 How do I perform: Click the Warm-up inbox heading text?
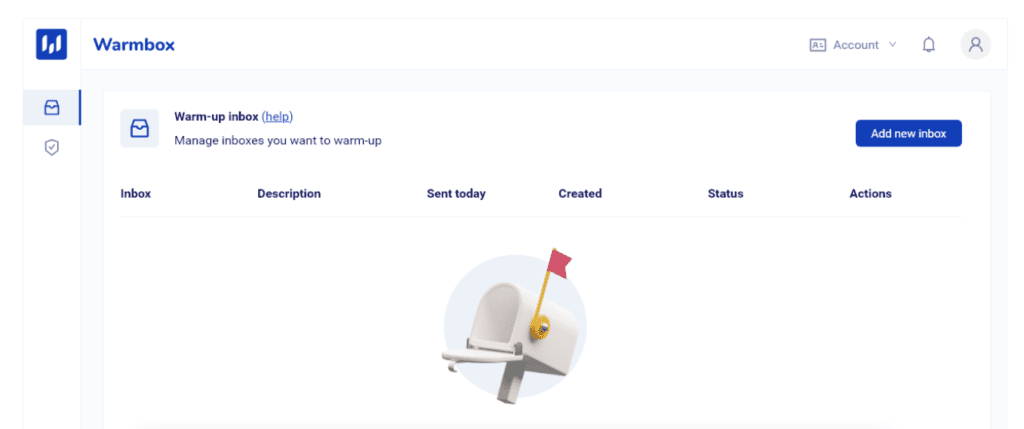[215, 117]
